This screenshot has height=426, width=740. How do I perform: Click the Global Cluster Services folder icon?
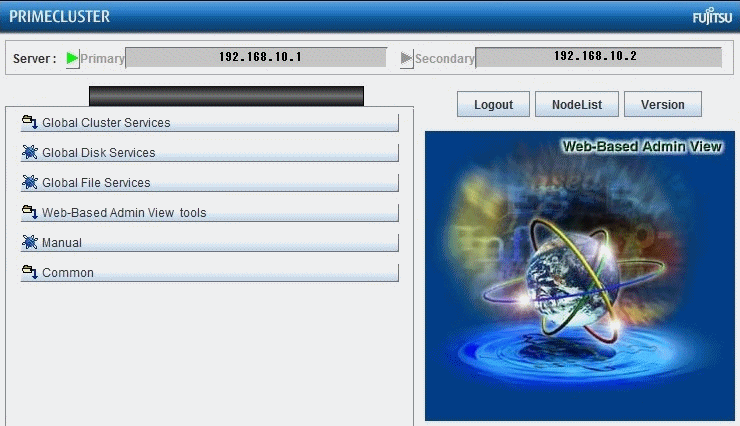[x=29, y=122]
